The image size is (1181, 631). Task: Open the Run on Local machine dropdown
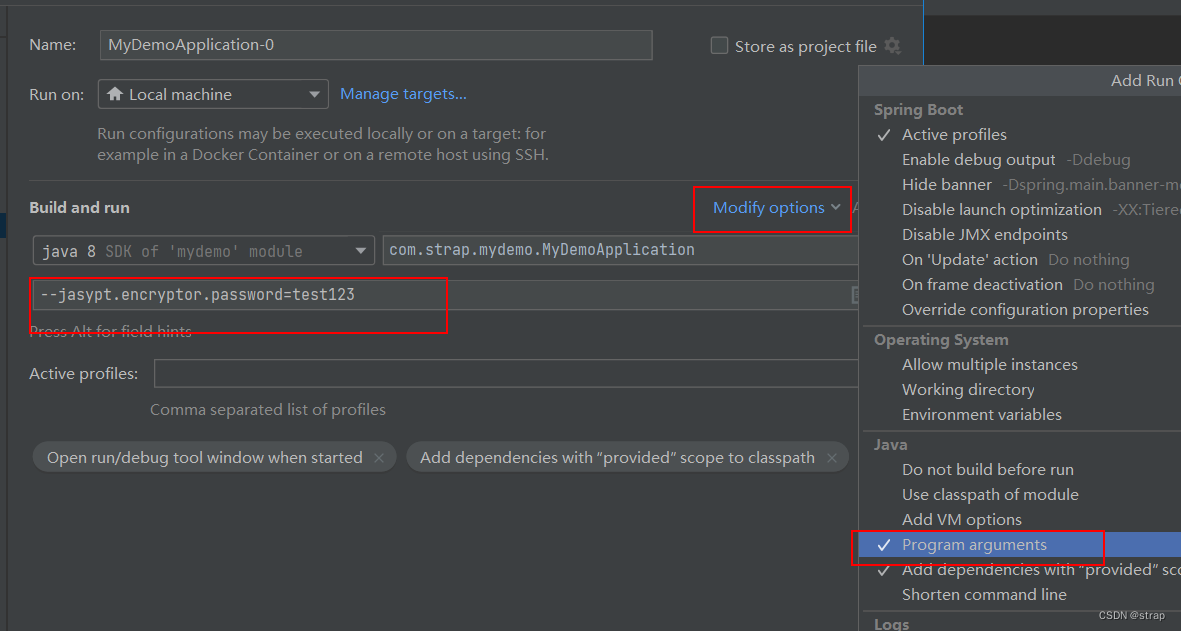213,94
